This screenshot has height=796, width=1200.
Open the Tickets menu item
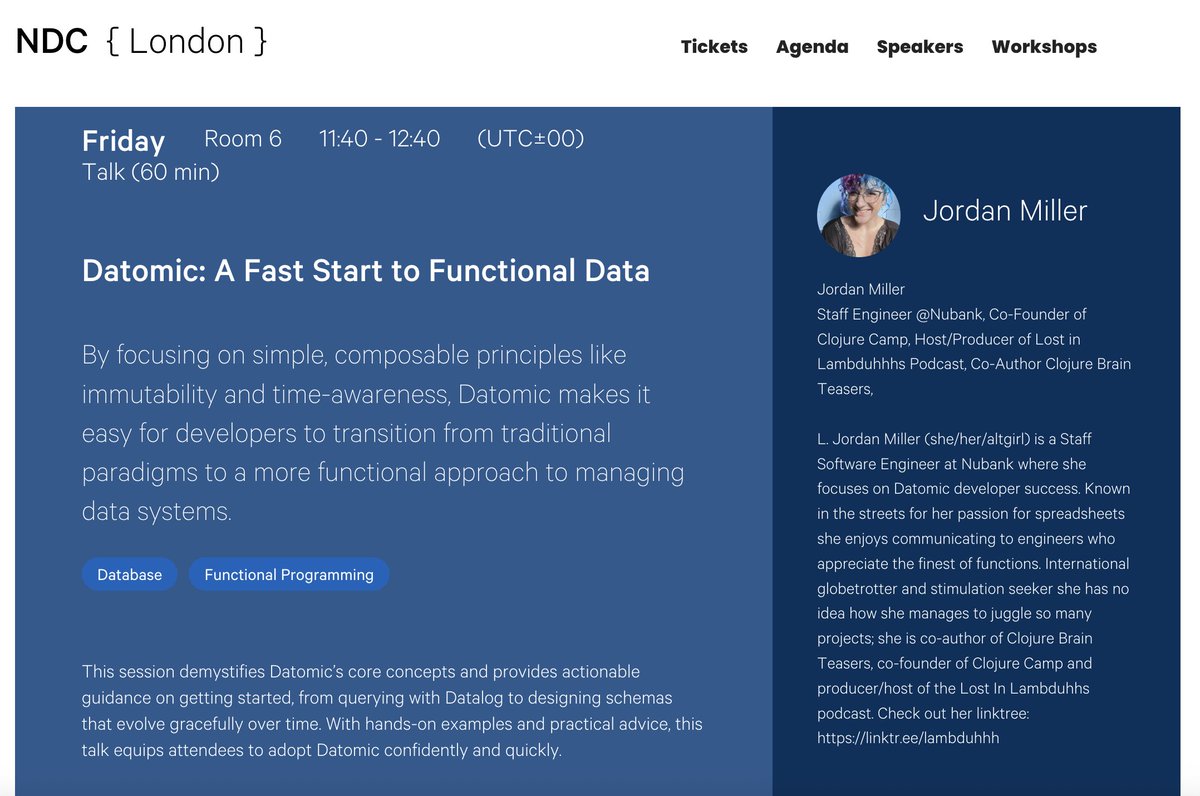point(714,47)
